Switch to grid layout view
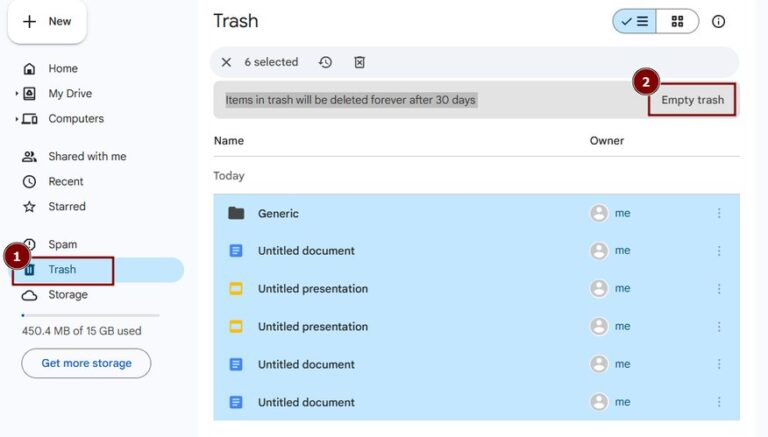768x437 pixels. coord(677,22)
